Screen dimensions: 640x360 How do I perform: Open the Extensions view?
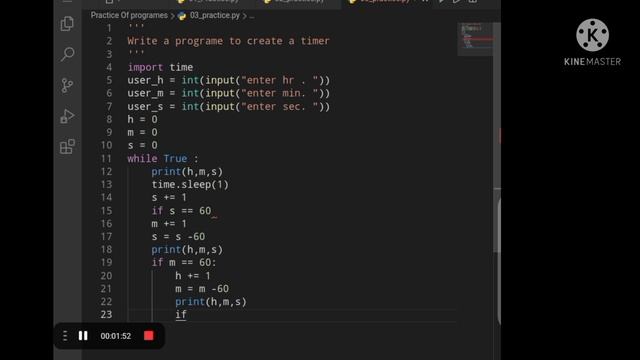point(67,147)
